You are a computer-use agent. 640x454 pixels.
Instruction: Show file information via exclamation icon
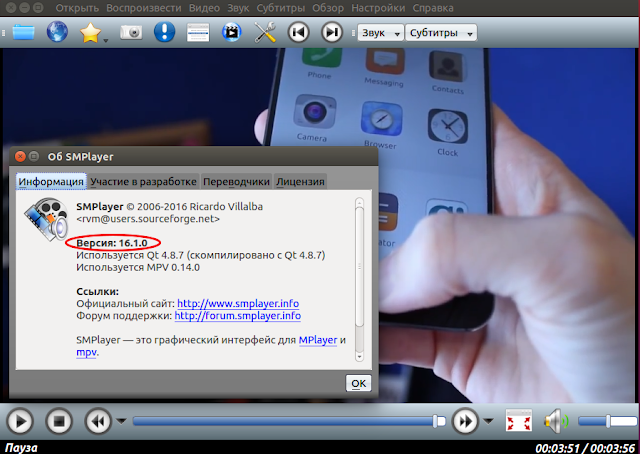164,32
